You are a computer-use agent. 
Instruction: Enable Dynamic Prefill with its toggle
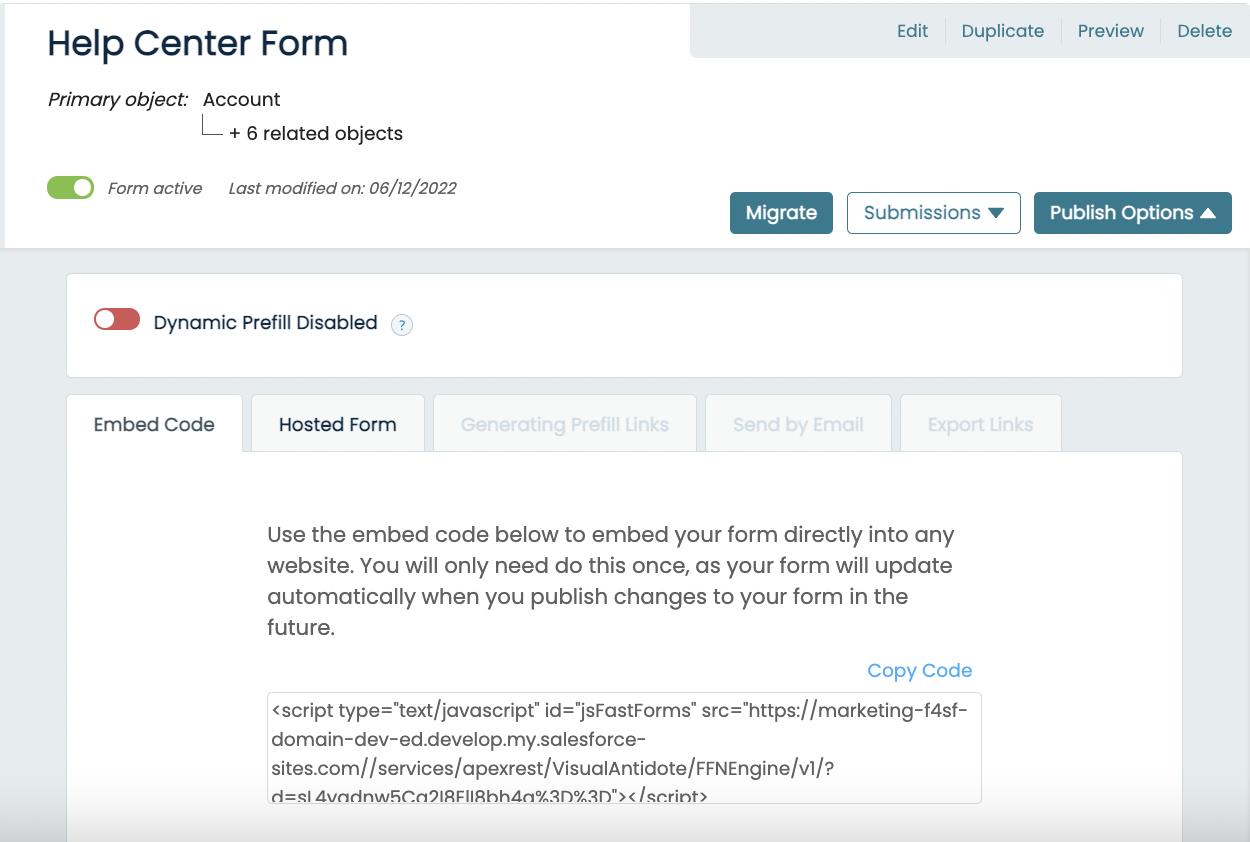[117, 319]
